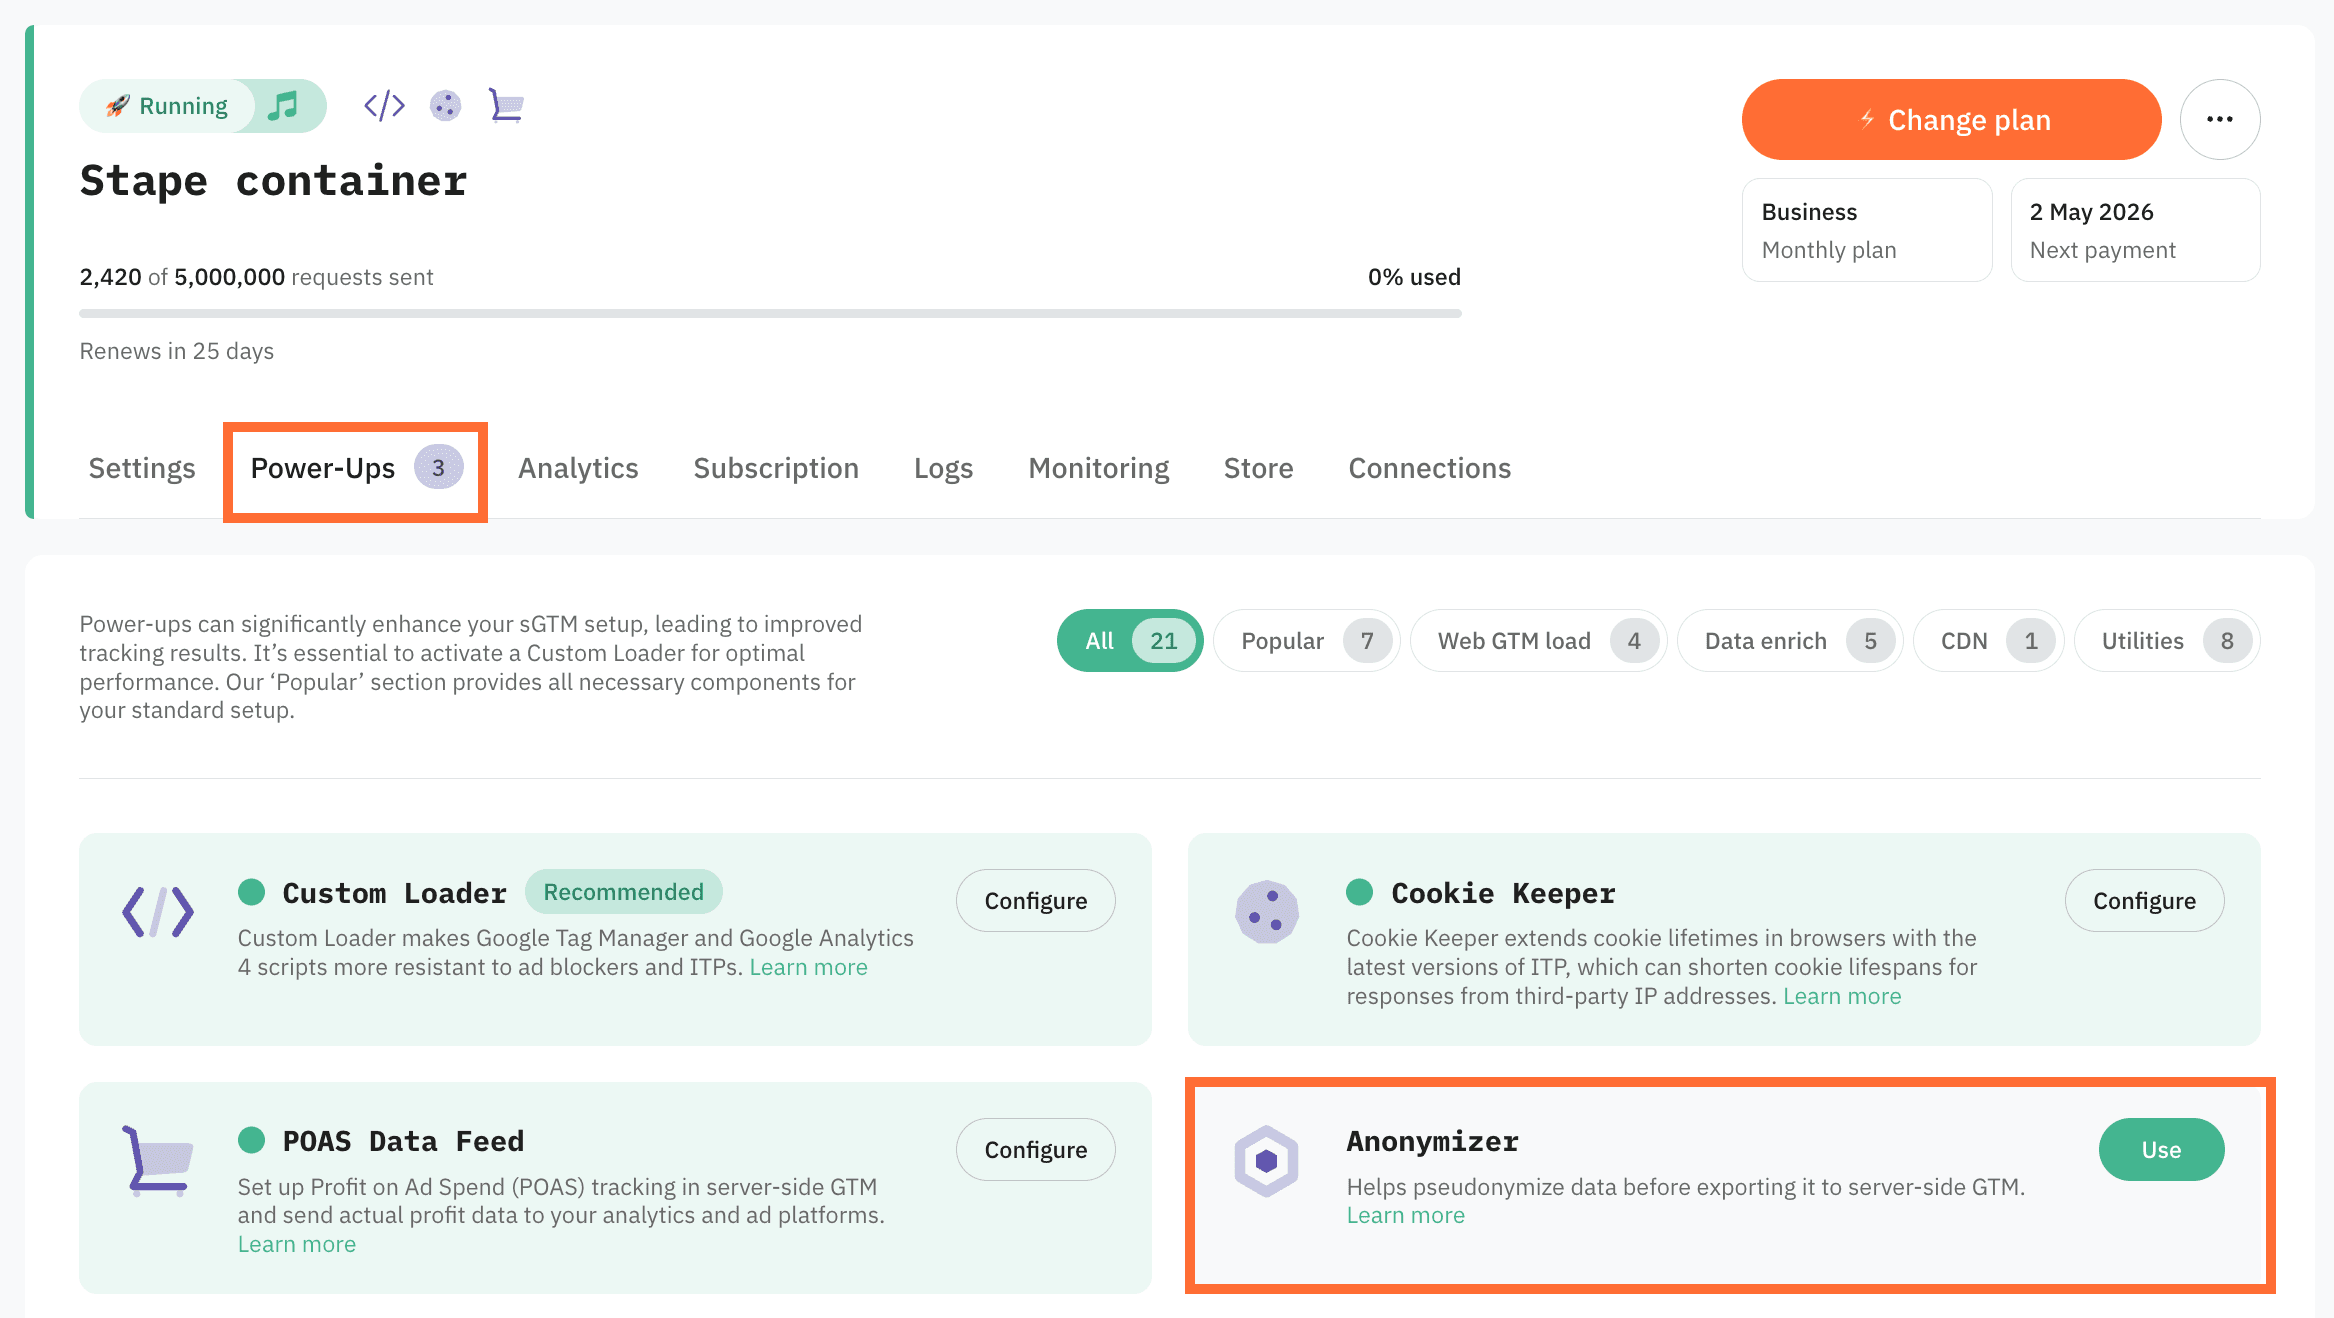Configure the POAS Data Feed power-up
The image size is (2334, 1318).
click(x=1035, y=1150)
